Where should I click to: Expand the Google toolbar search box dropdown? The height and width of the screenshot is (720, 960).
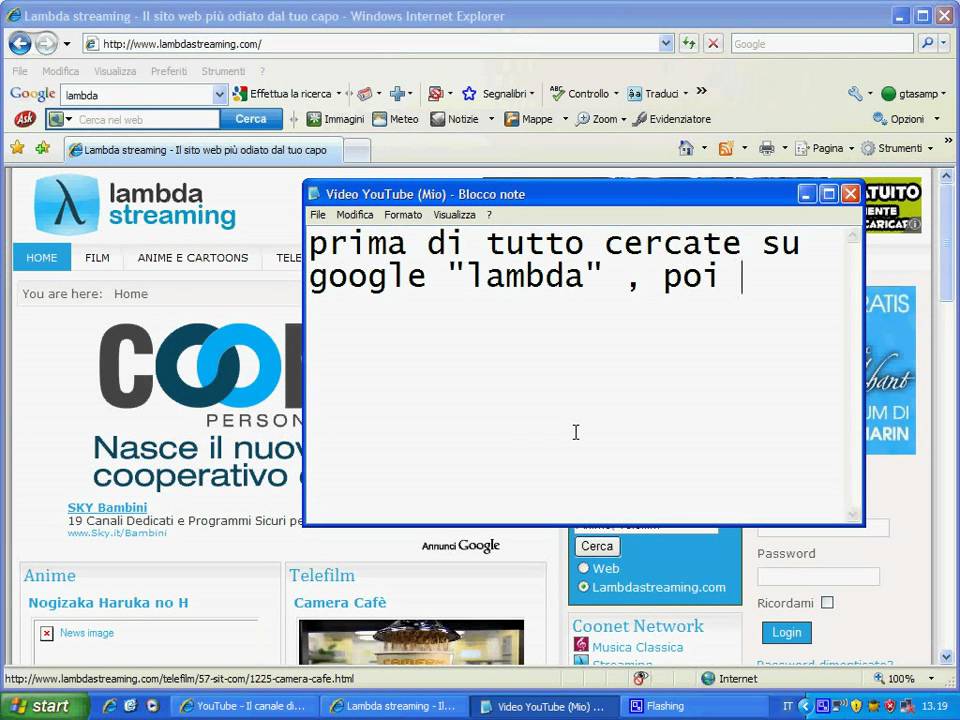point(219,95)
